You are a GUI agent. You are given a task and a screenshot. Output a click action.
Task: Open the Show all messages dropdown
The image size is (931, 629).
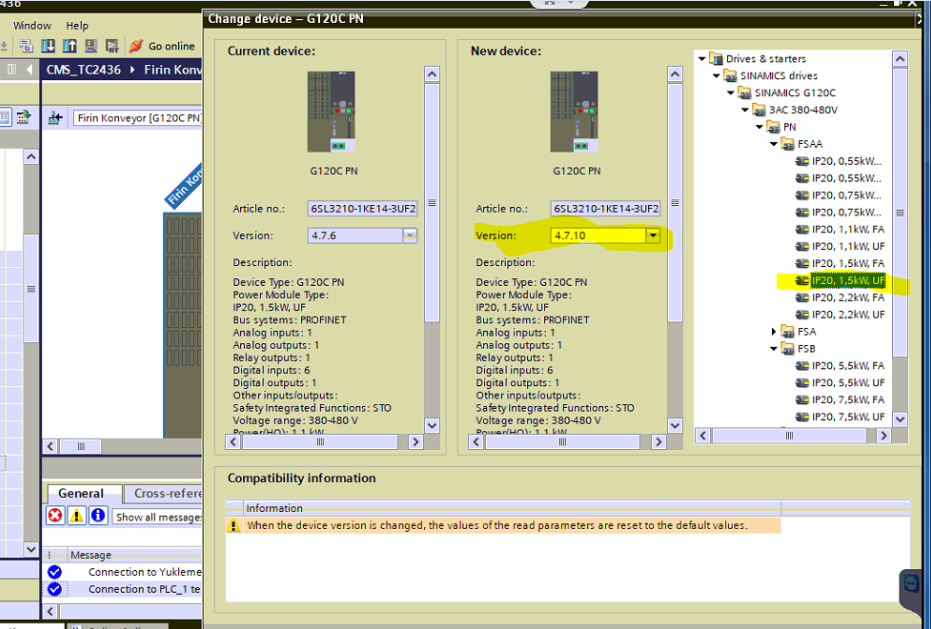pos(157,517)
